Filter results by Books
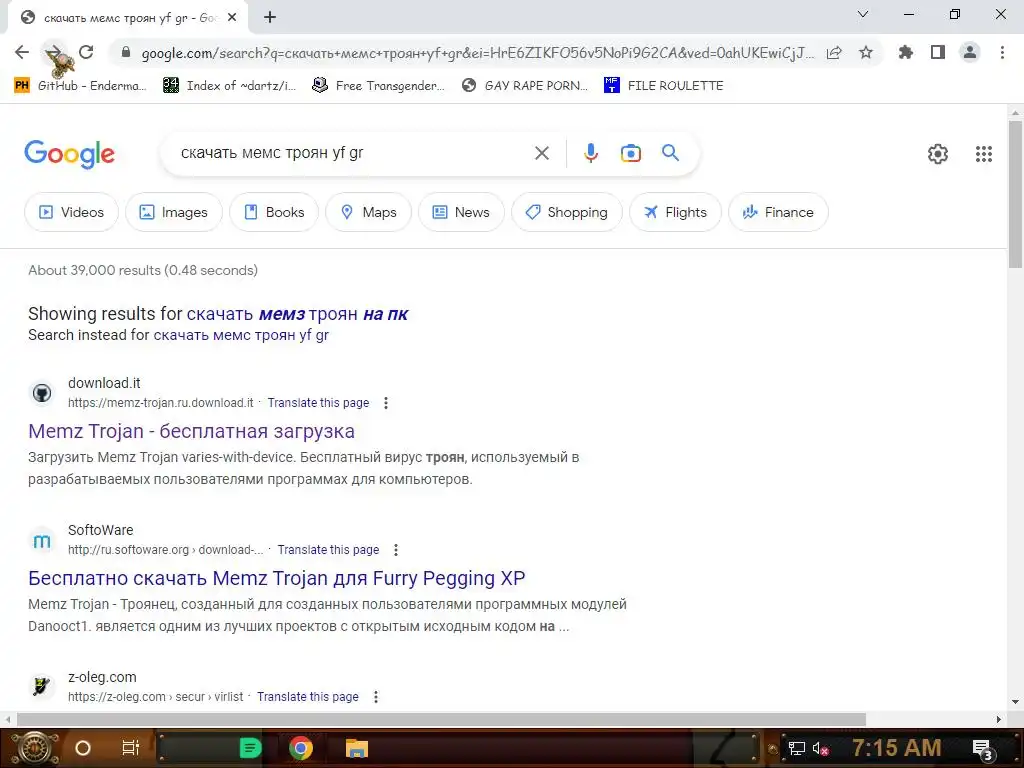The height and width of the screenshot is (768, 1024). [274, 212]
